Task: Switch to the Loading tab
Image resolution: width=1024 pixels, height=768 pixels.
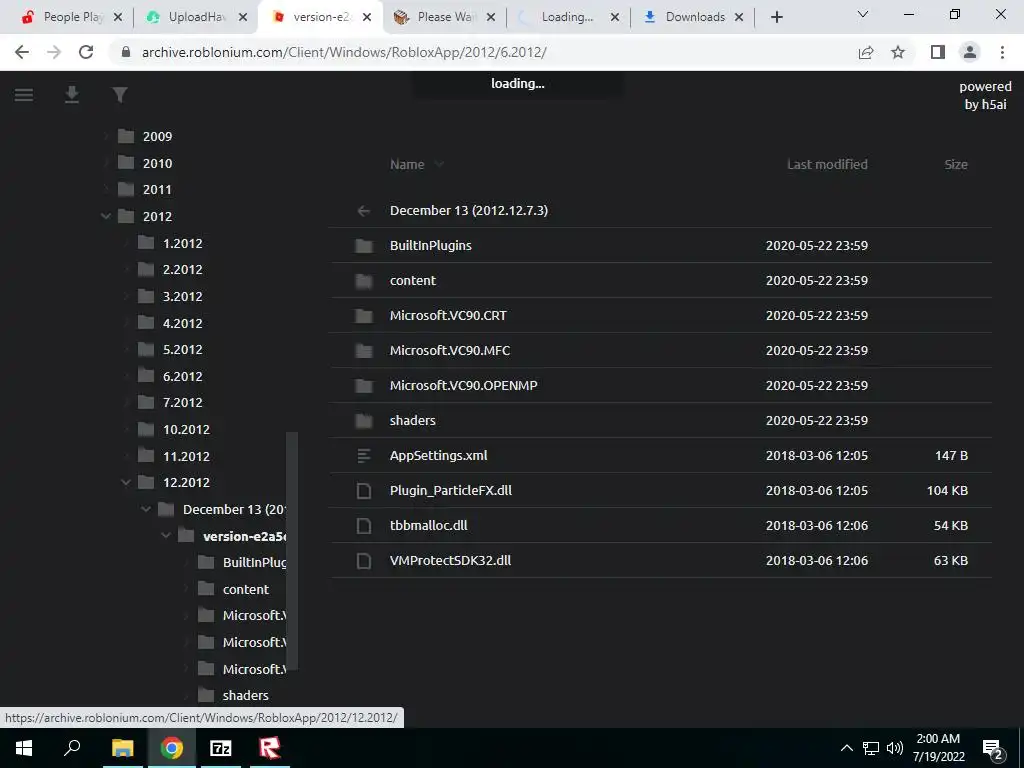Action: [x=568, y=17]
